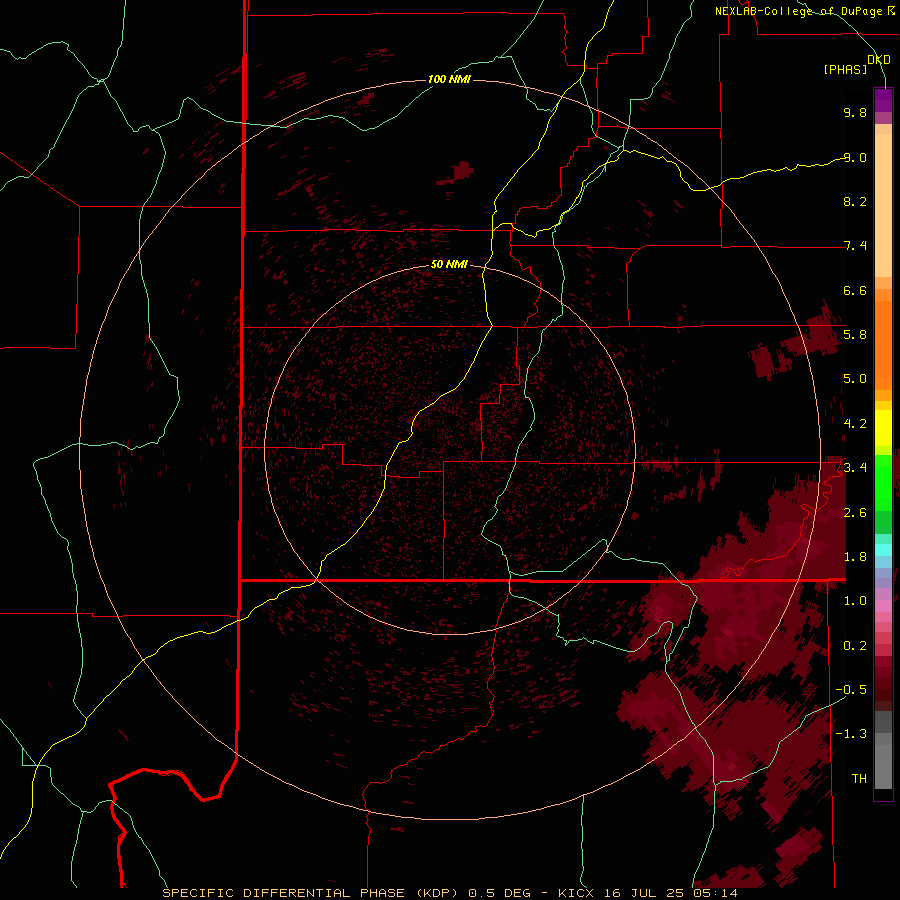Click the 6.6 color scale value
The width and height of the screenshot is (900, 900).
coord(855,290)
